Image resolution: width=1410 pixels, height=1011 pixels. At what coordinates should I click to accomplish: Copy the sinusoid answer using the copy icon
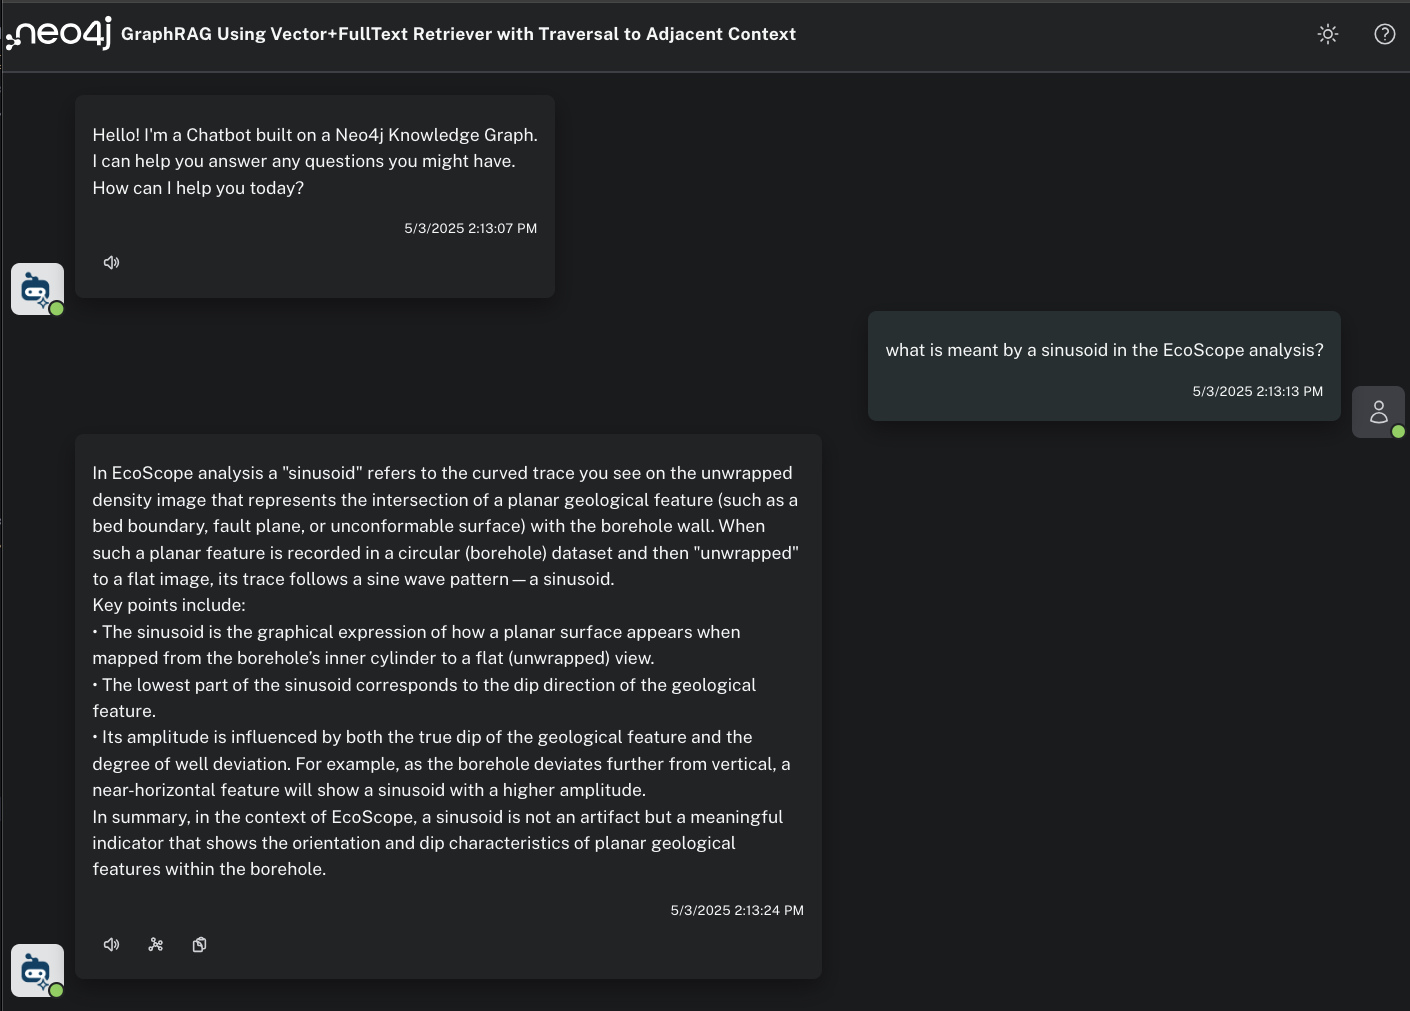tap(199, 944)
